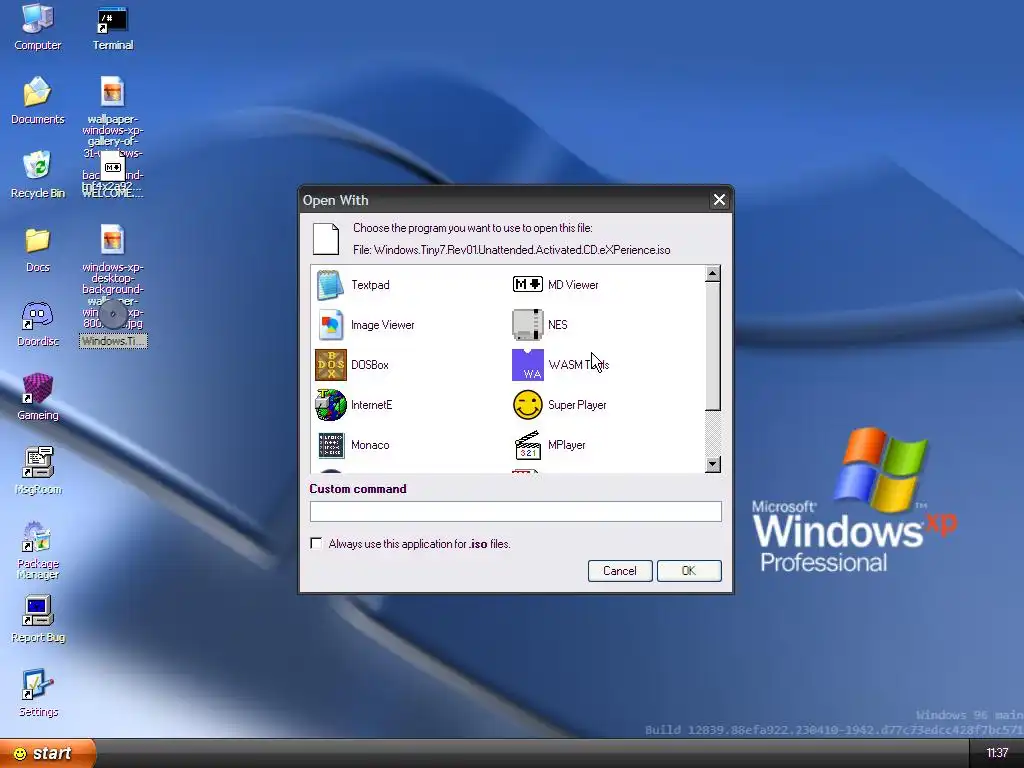Image resolution: width=1024 pixels, height=768 pixels.
Task: Launch the Gameing desktop shortcut
Action: click(37, 397)
